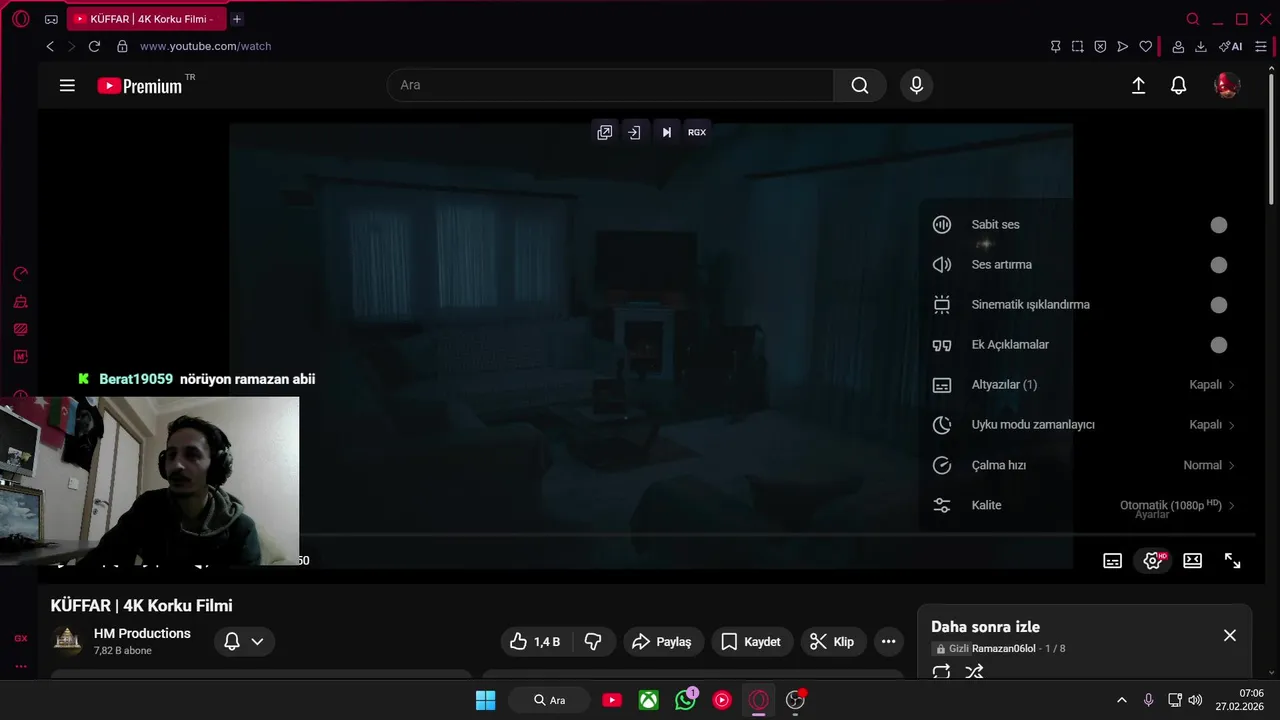Click the RGX video overlay button

click(x=697, y=132)
